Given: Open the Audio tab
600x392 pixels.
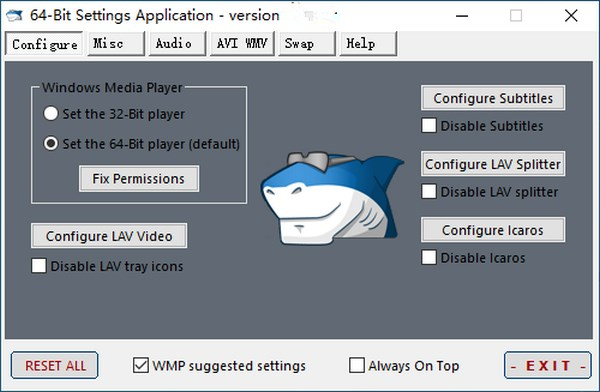Looking at the screenshot, I should click(x=177, y=44).
